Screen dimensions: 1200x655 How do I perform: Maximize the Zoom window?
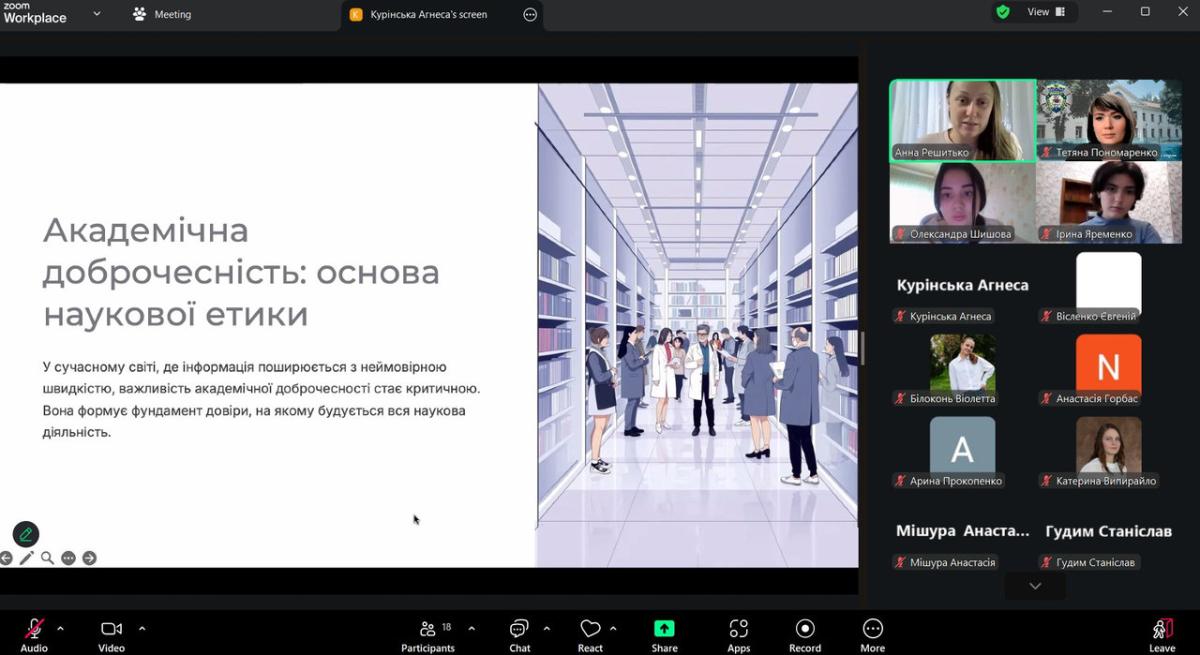point(1145,12)
